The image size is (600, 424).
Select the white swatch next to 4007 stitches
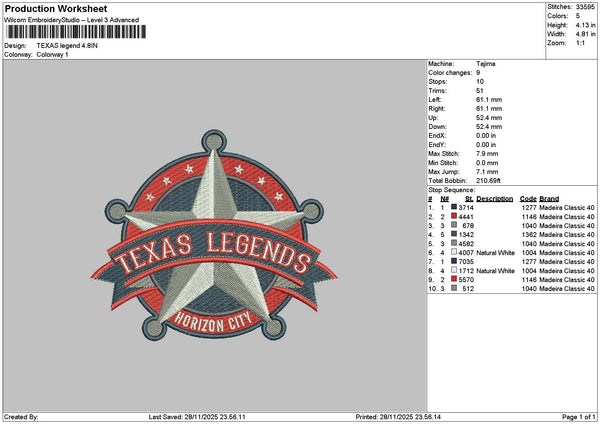coord(454,252)
